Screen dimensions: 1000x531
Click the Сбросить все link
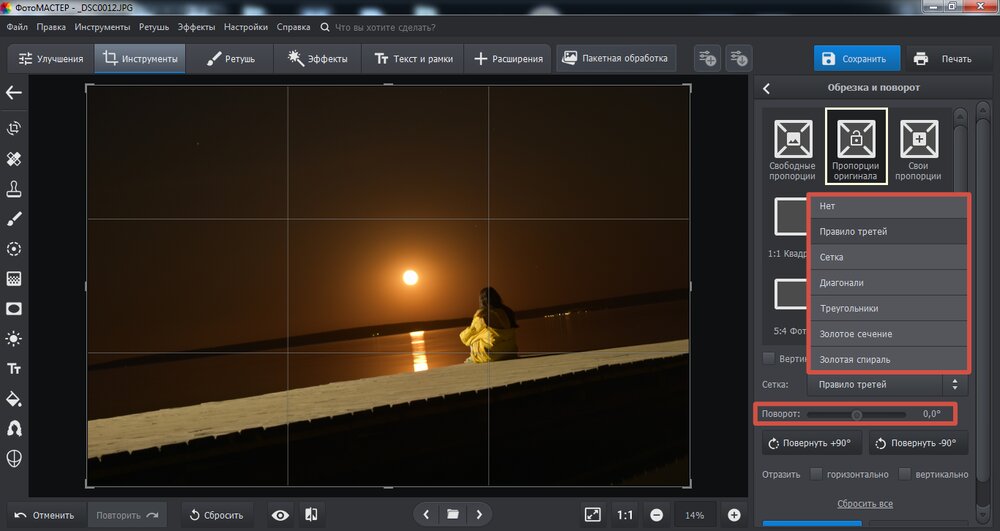[864, 503]
